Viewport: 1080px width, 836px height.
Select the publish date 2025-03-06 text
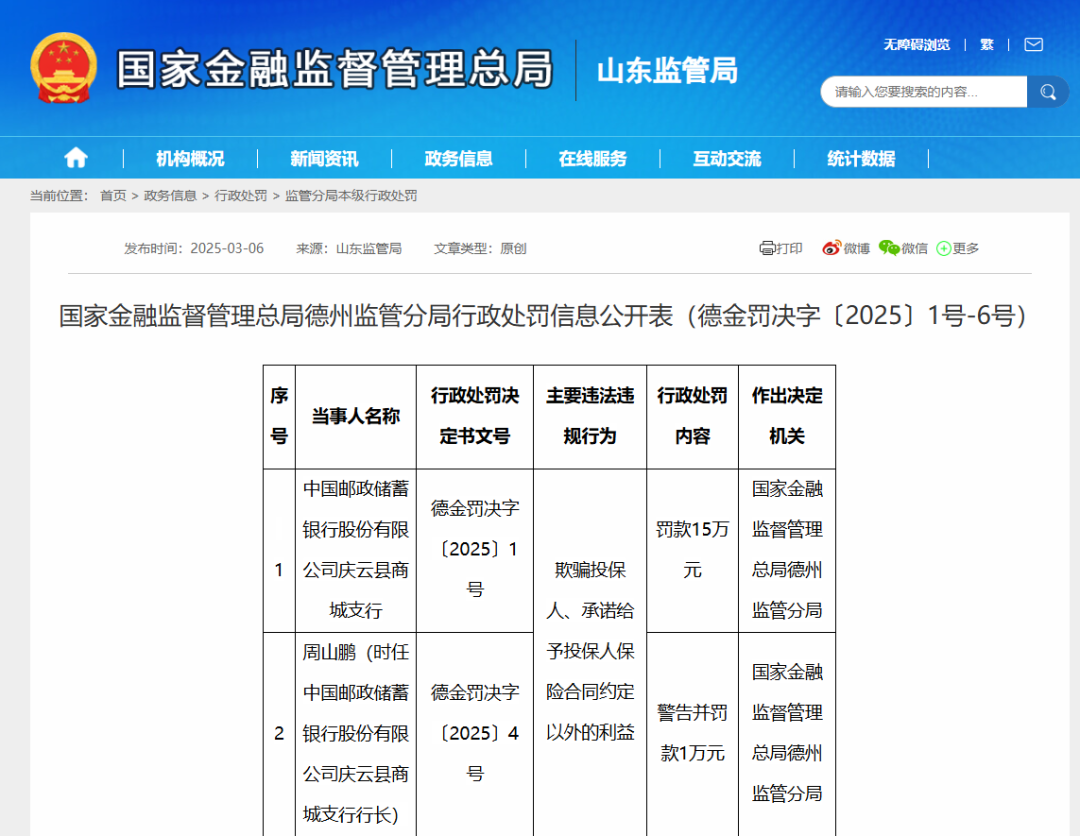227,248
